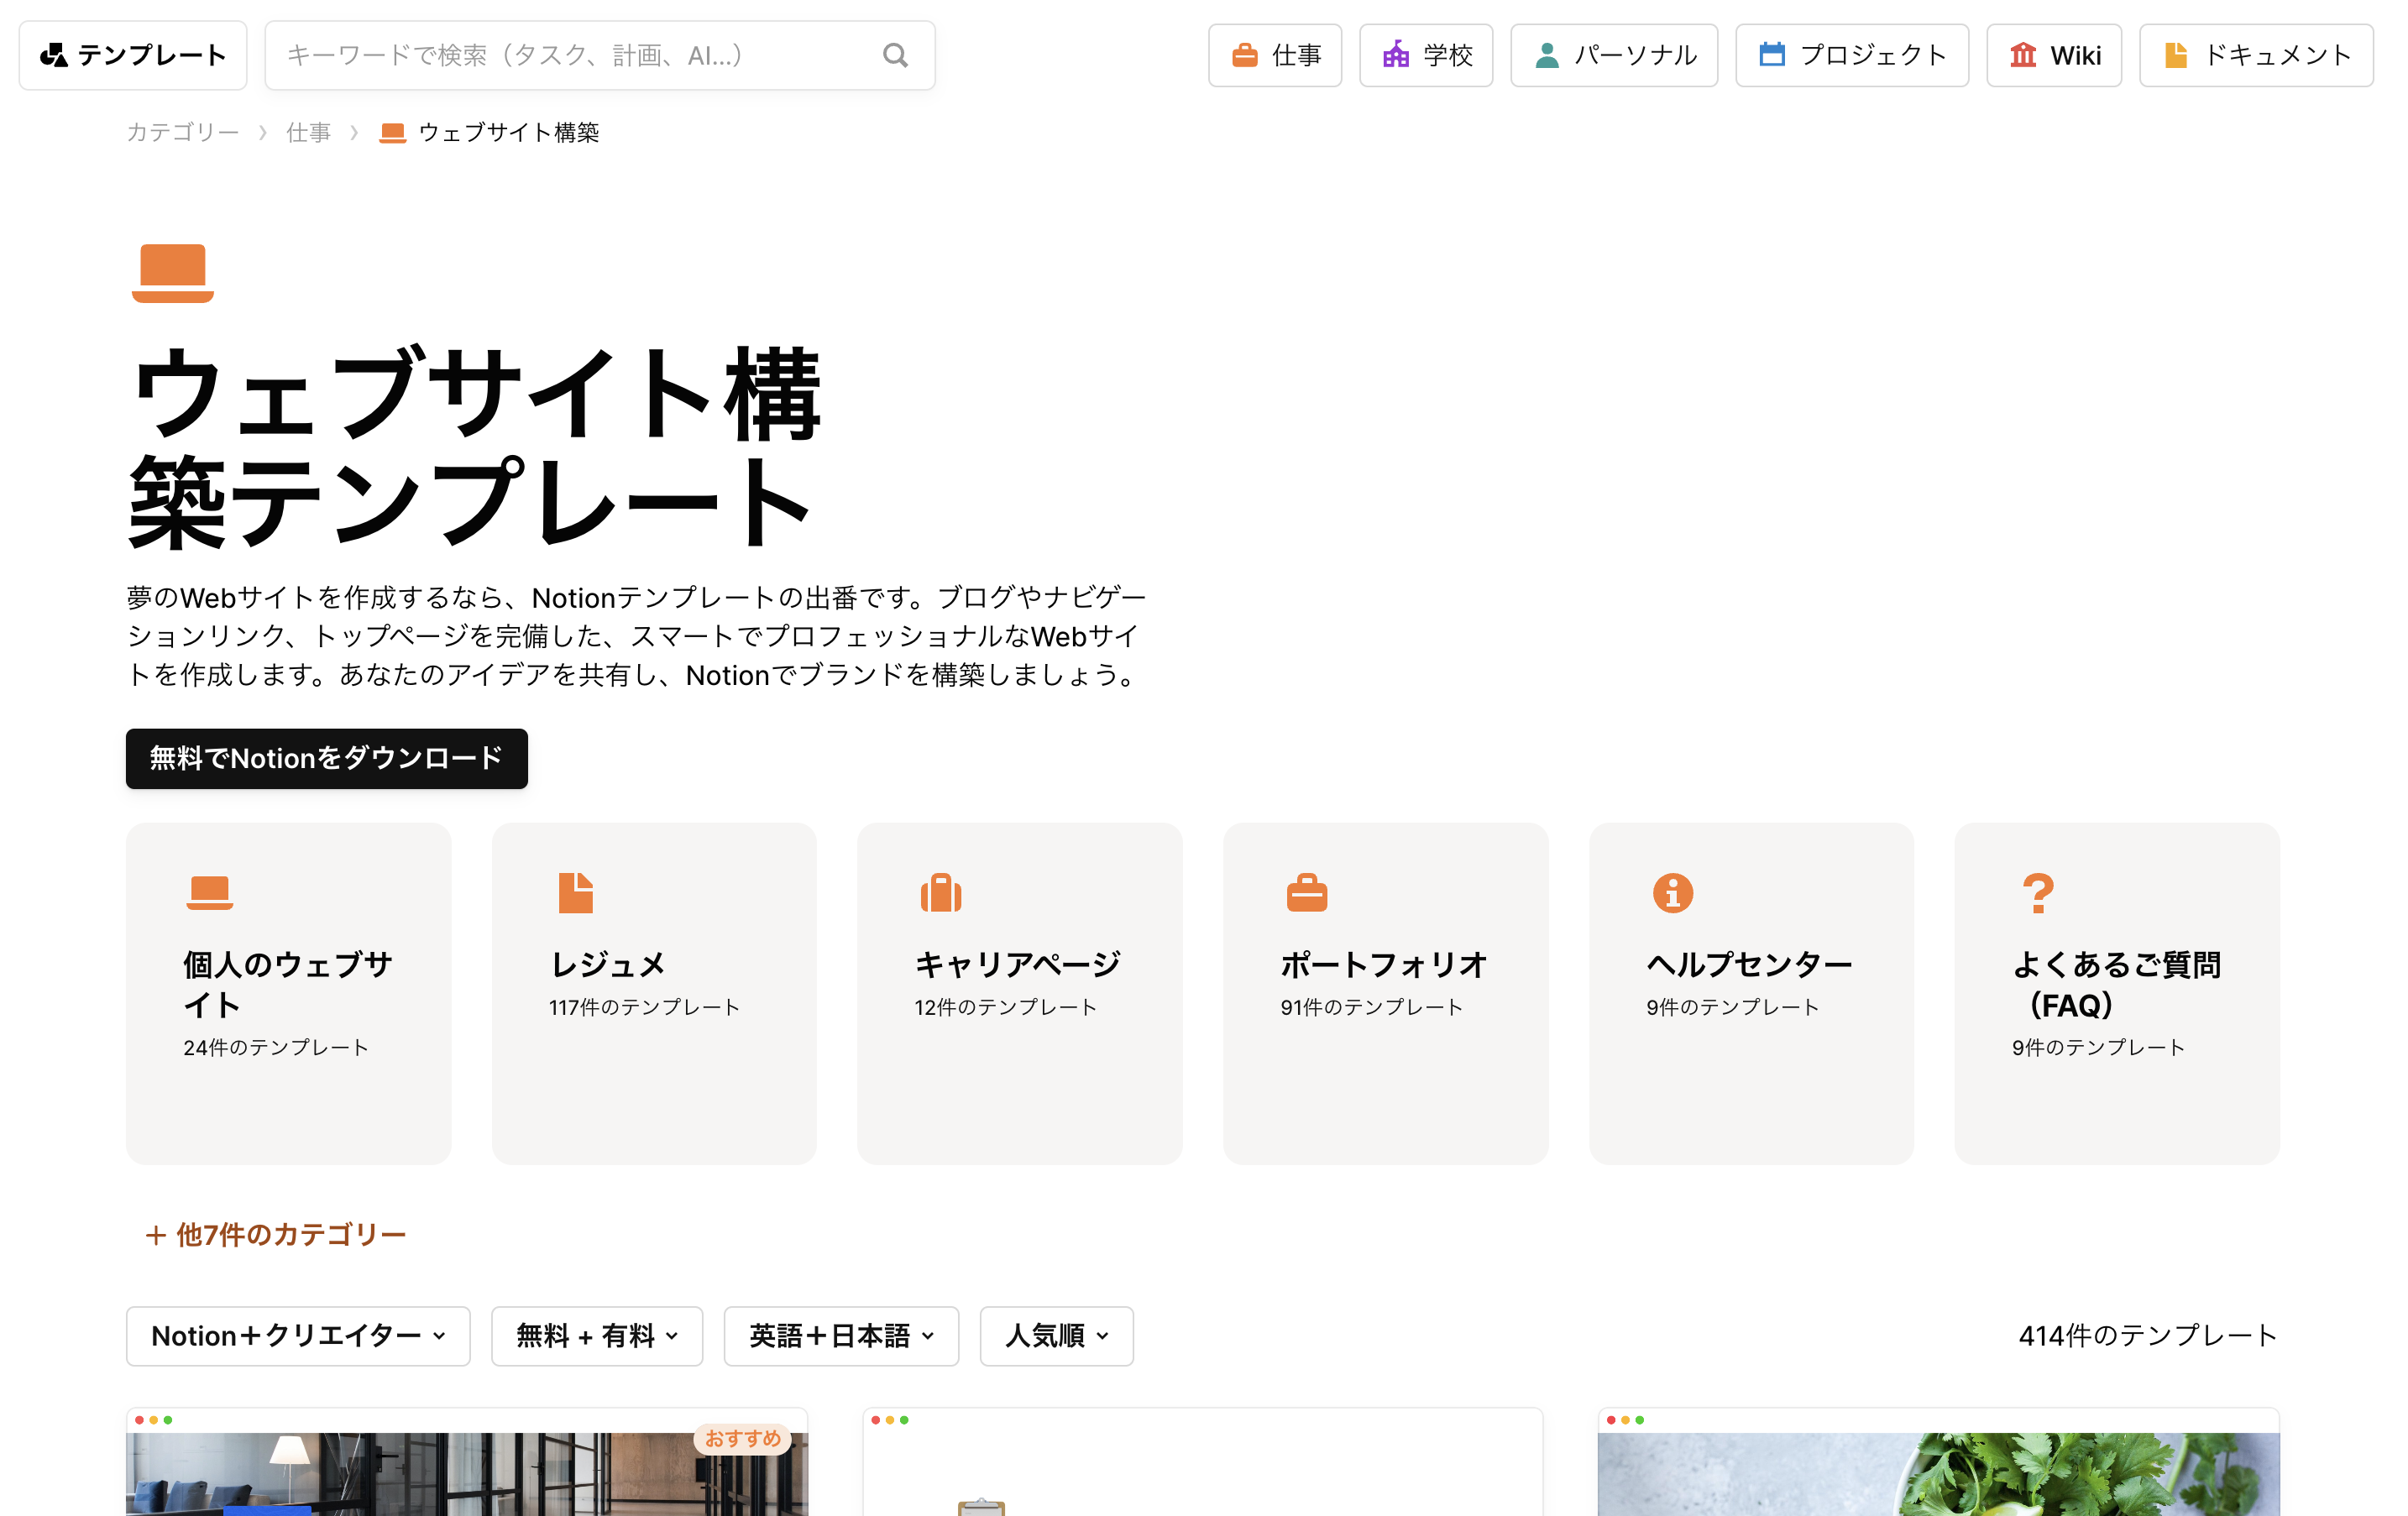Click the テンプレート home button

pyautogui.click(x=133, y=55)
